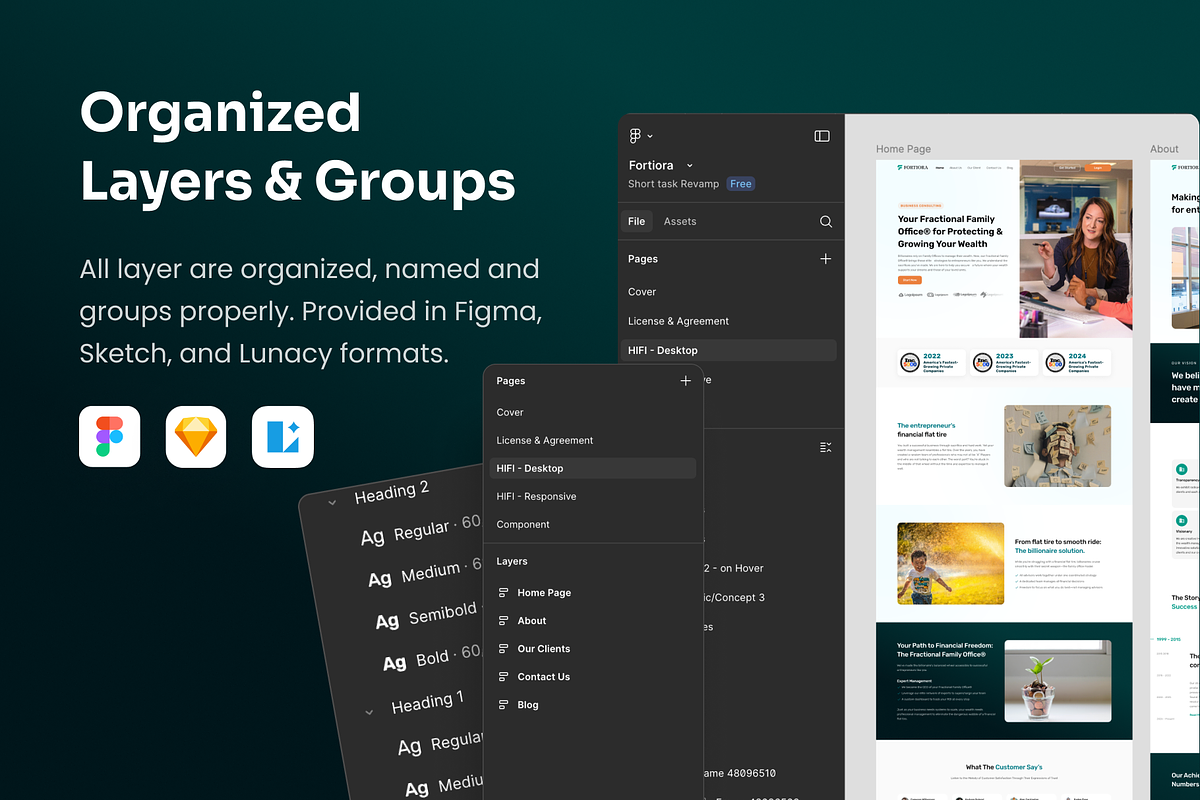
Task: Select the File tab
Action: point(637,221)
